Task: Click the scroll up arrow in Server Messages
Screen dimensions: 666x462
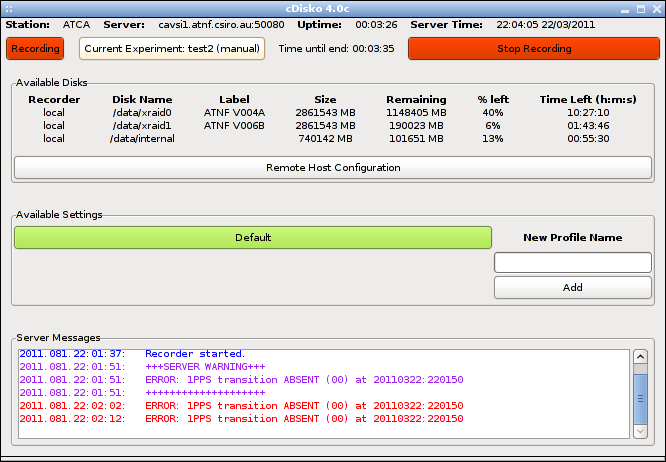Action: tap(640, 357)
